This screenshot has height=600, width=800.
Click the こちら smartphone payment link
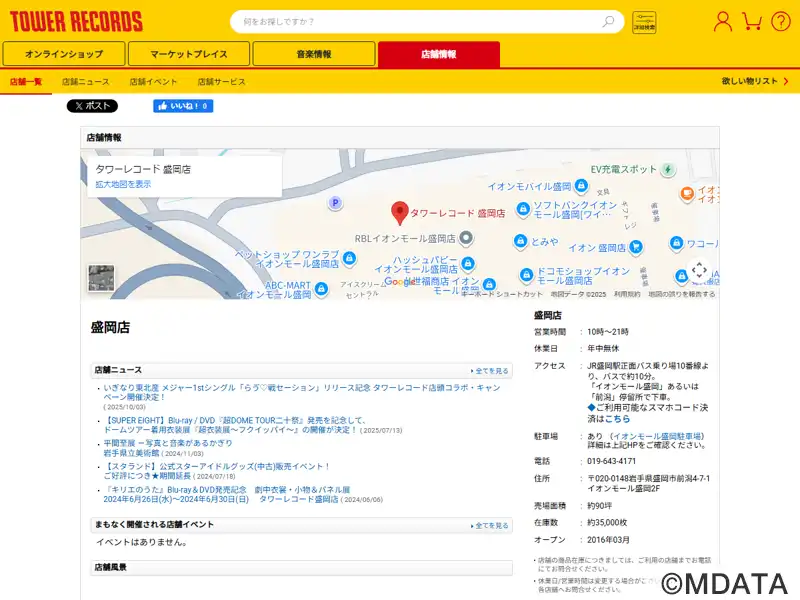point(617,419)
